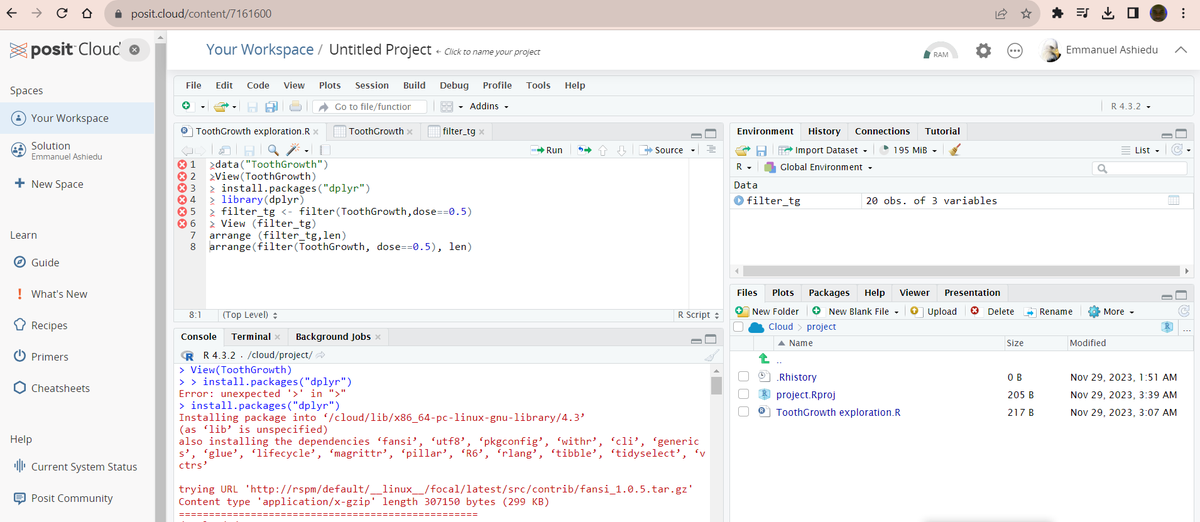1200x522 pixels.
Task: Switch to the History tab
Action: tap(824, 131)
